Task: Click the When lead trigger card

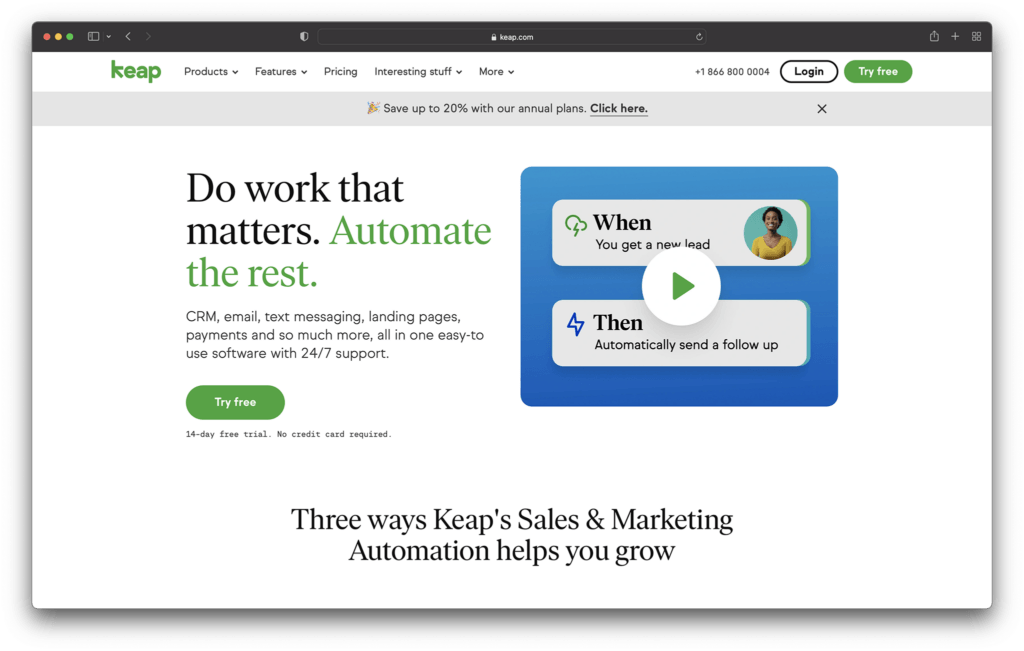Action: pyautogui.click(x=680, y=232)
